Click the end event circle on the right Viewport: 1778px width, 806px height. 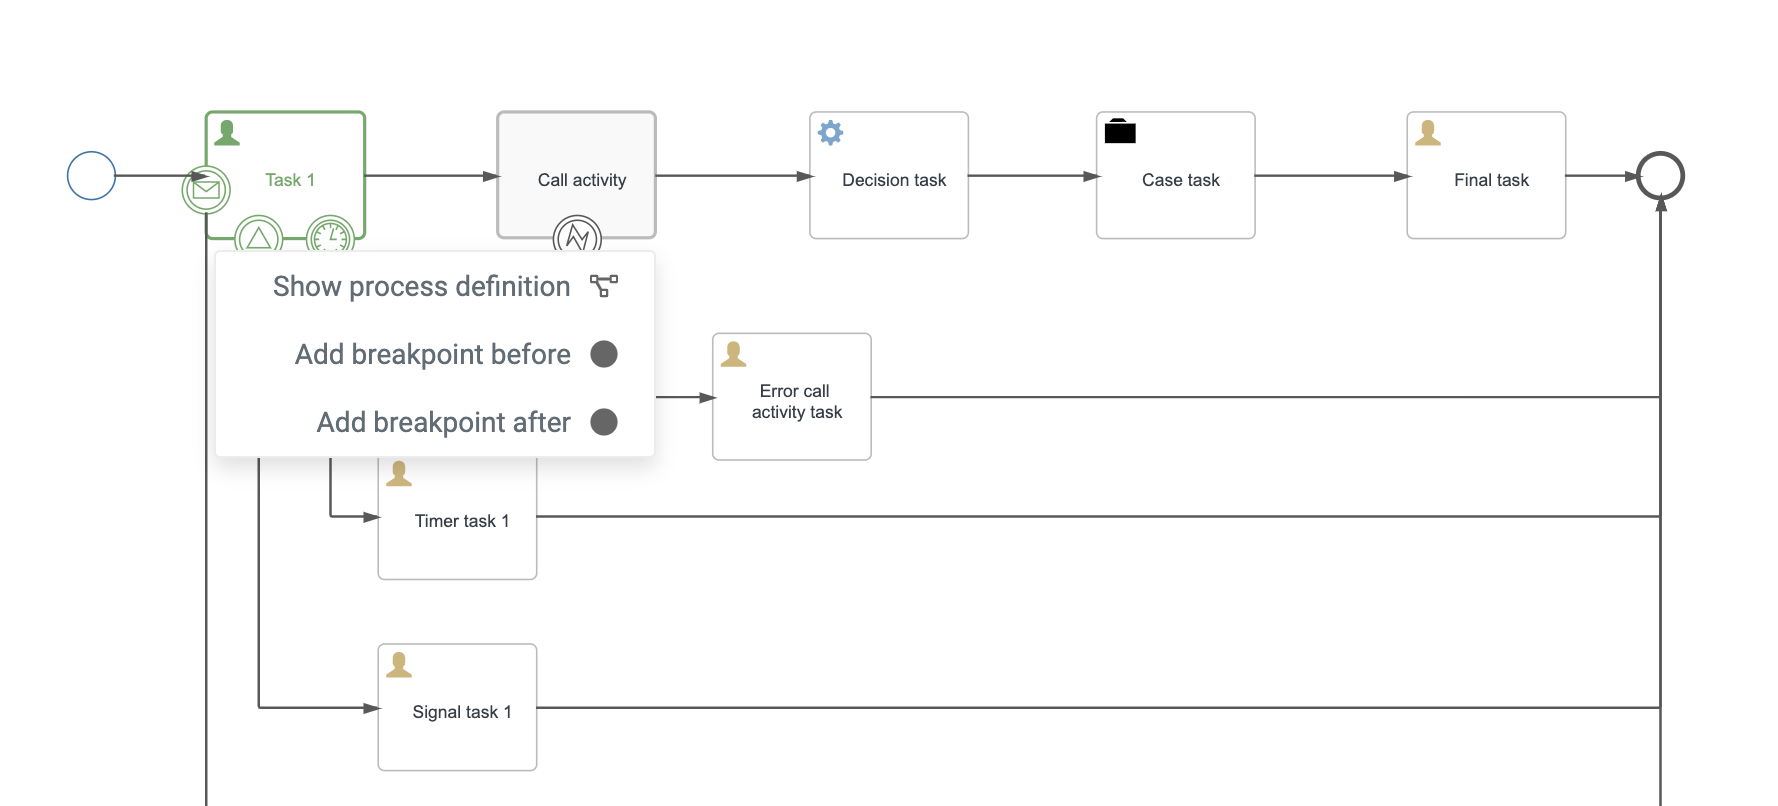click(x=1659, y=175)
